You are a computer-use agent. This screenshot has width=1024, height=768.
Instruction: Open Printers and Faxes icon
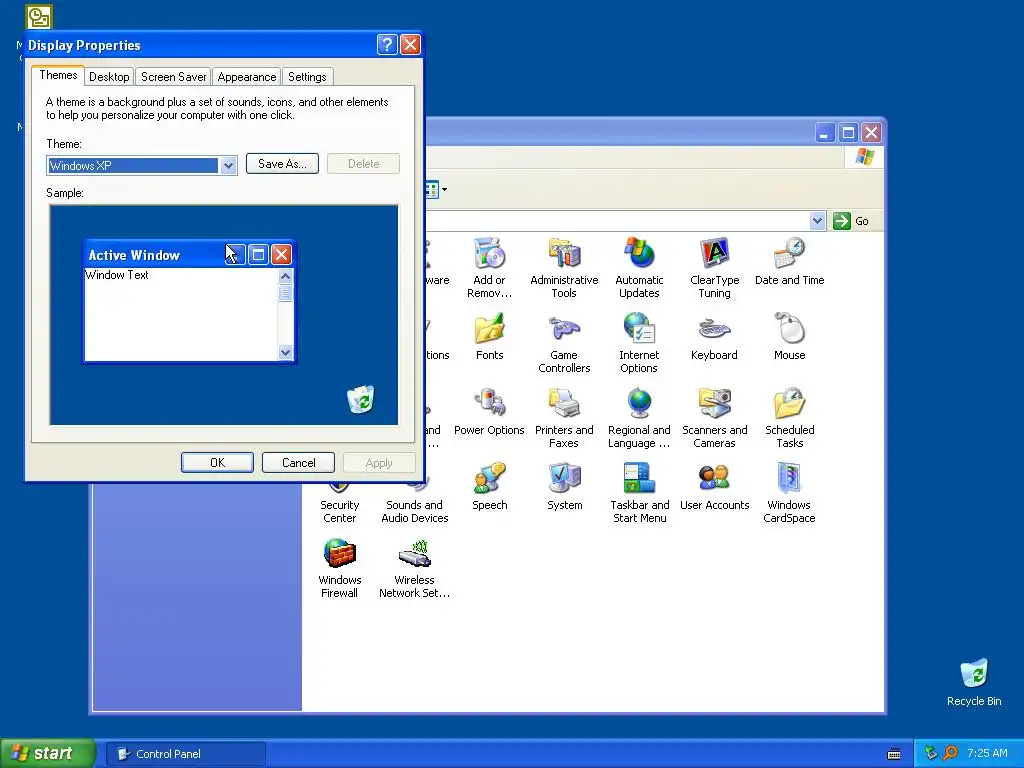tap(564, 418)
